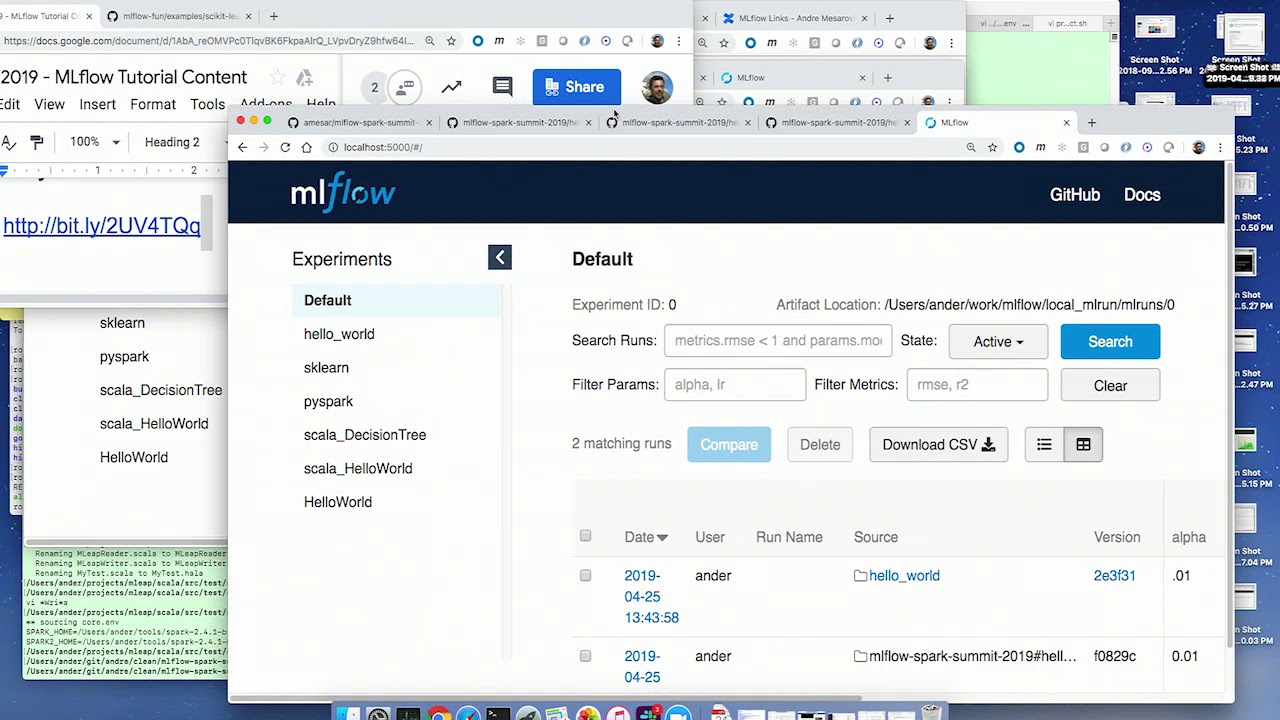Viewport: 1280px width, 720px height.
Task: Select sklearn experiment in sidebar
Action: click(326, 367)
